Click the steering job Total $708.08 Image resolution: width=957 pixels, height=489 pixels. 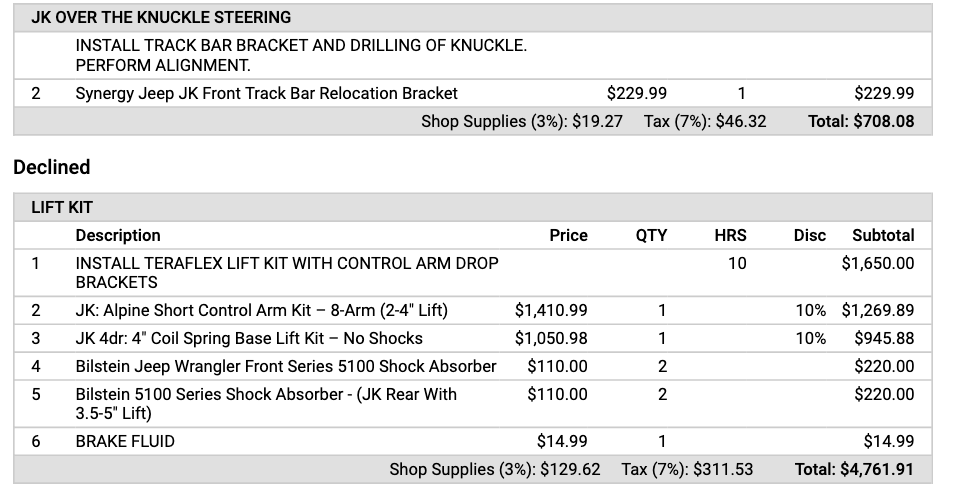860,121
